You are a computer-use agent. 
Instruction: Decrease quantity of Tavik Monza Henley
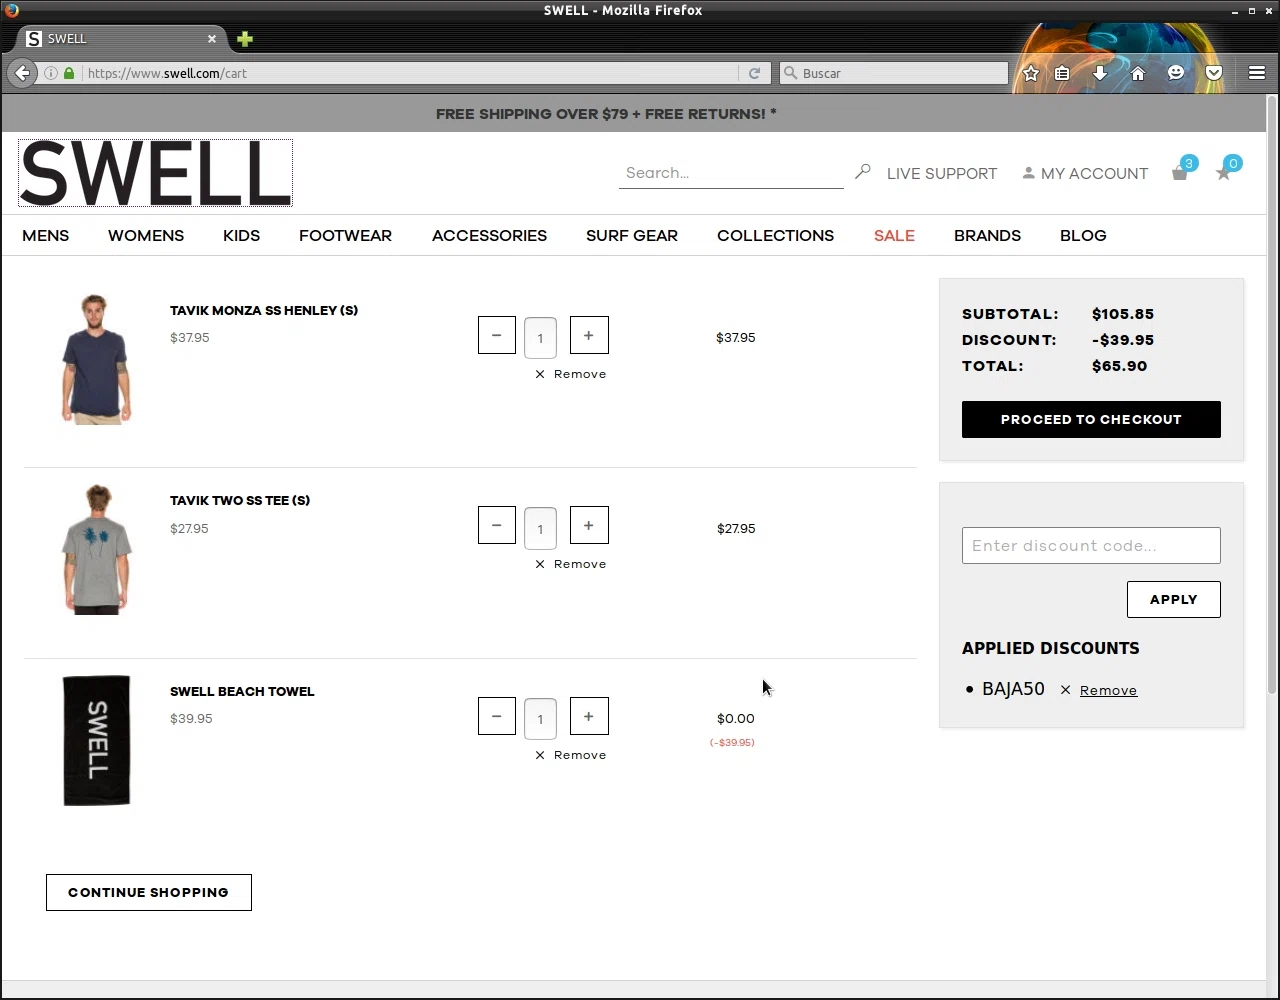tap(497, 335)
